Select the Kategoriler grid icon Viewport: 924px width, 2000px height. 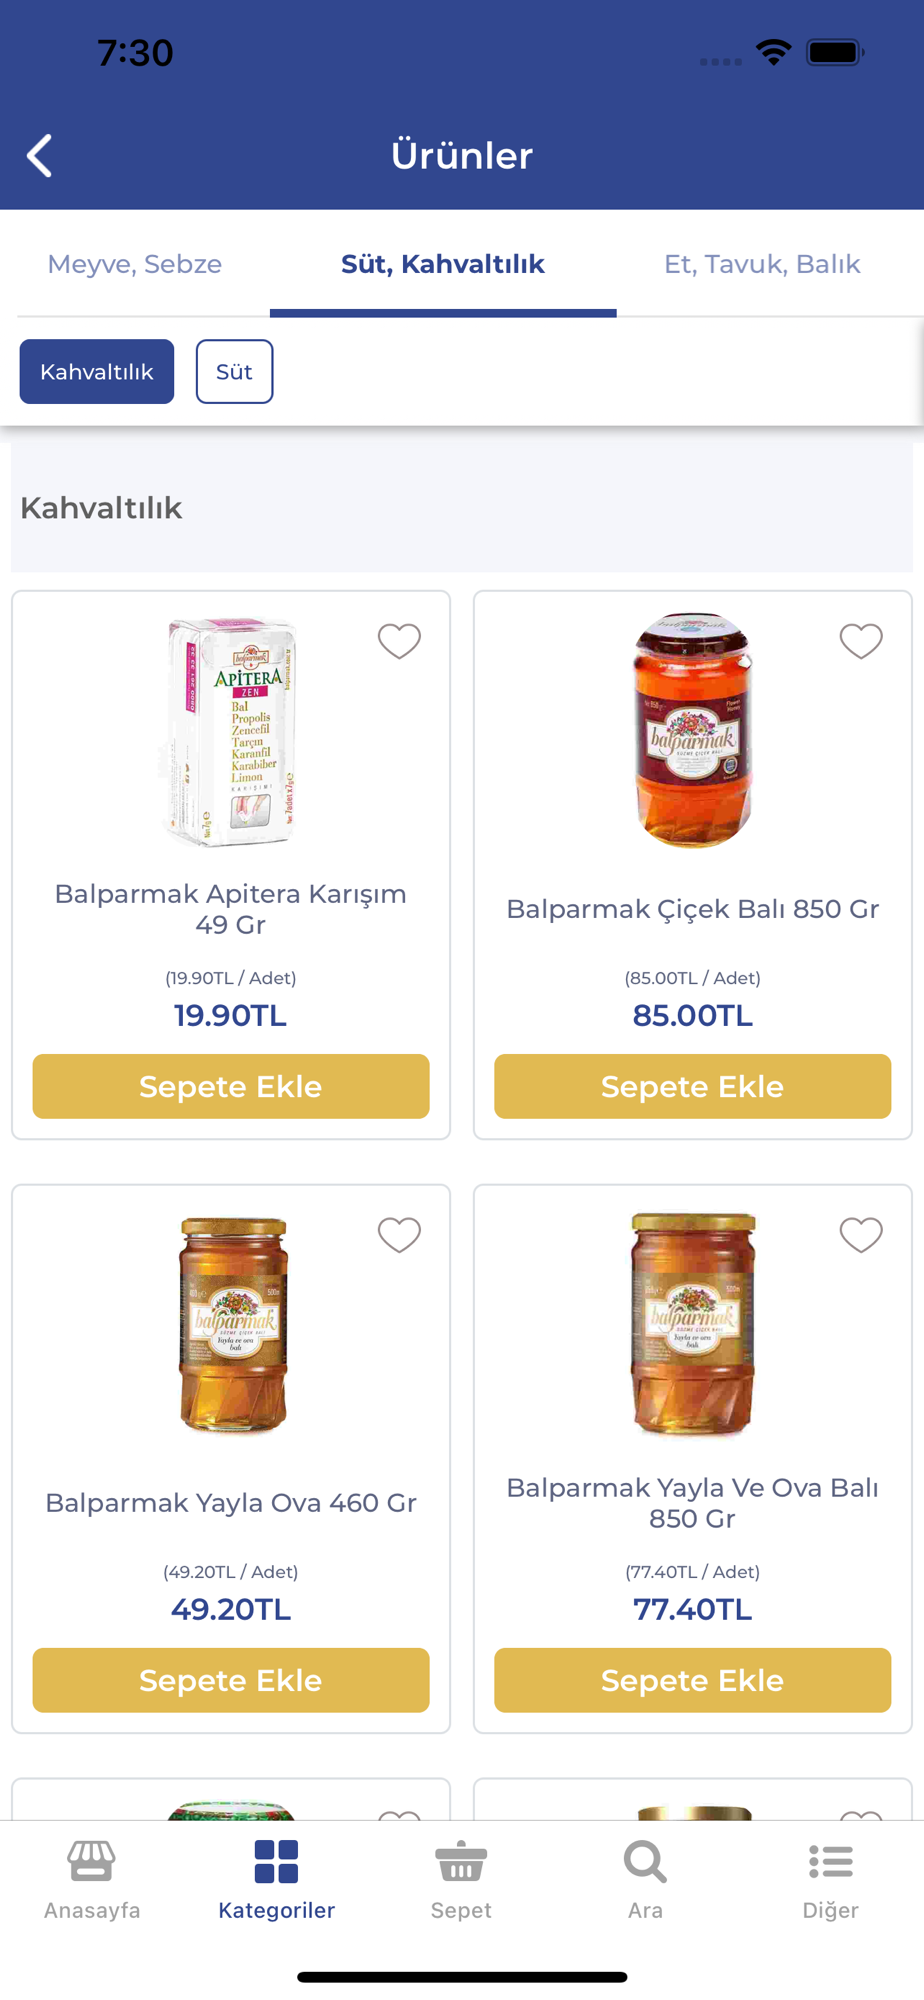(x=276, y=1862)
